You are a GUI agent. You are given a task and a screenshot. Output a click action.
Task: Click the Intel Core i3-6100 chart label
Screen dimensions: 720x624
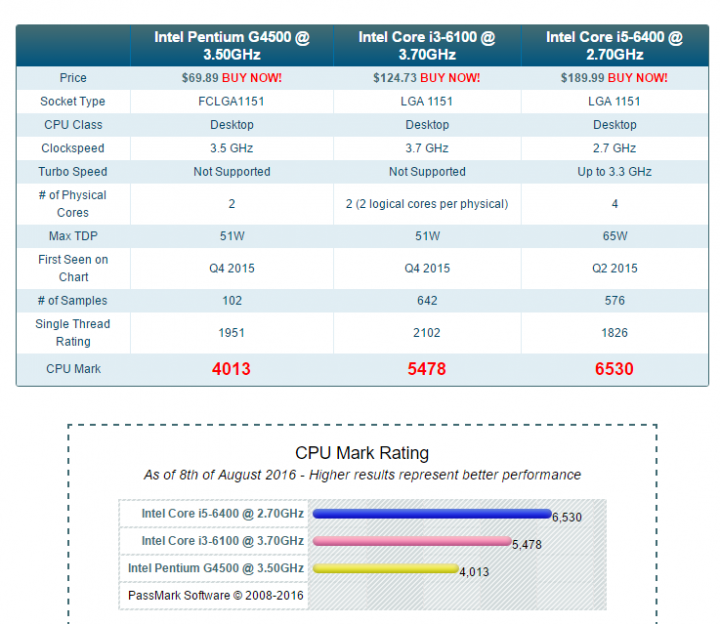coord(223,541)
